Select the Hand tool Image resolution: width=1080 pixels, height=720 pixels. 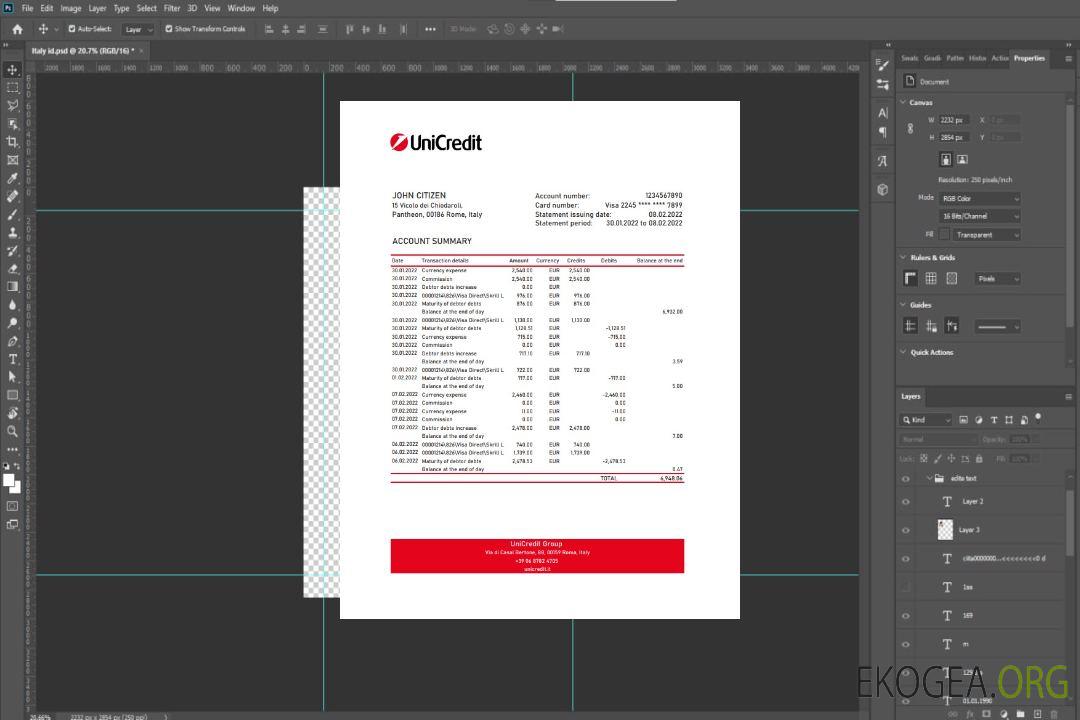pos(12,413)
